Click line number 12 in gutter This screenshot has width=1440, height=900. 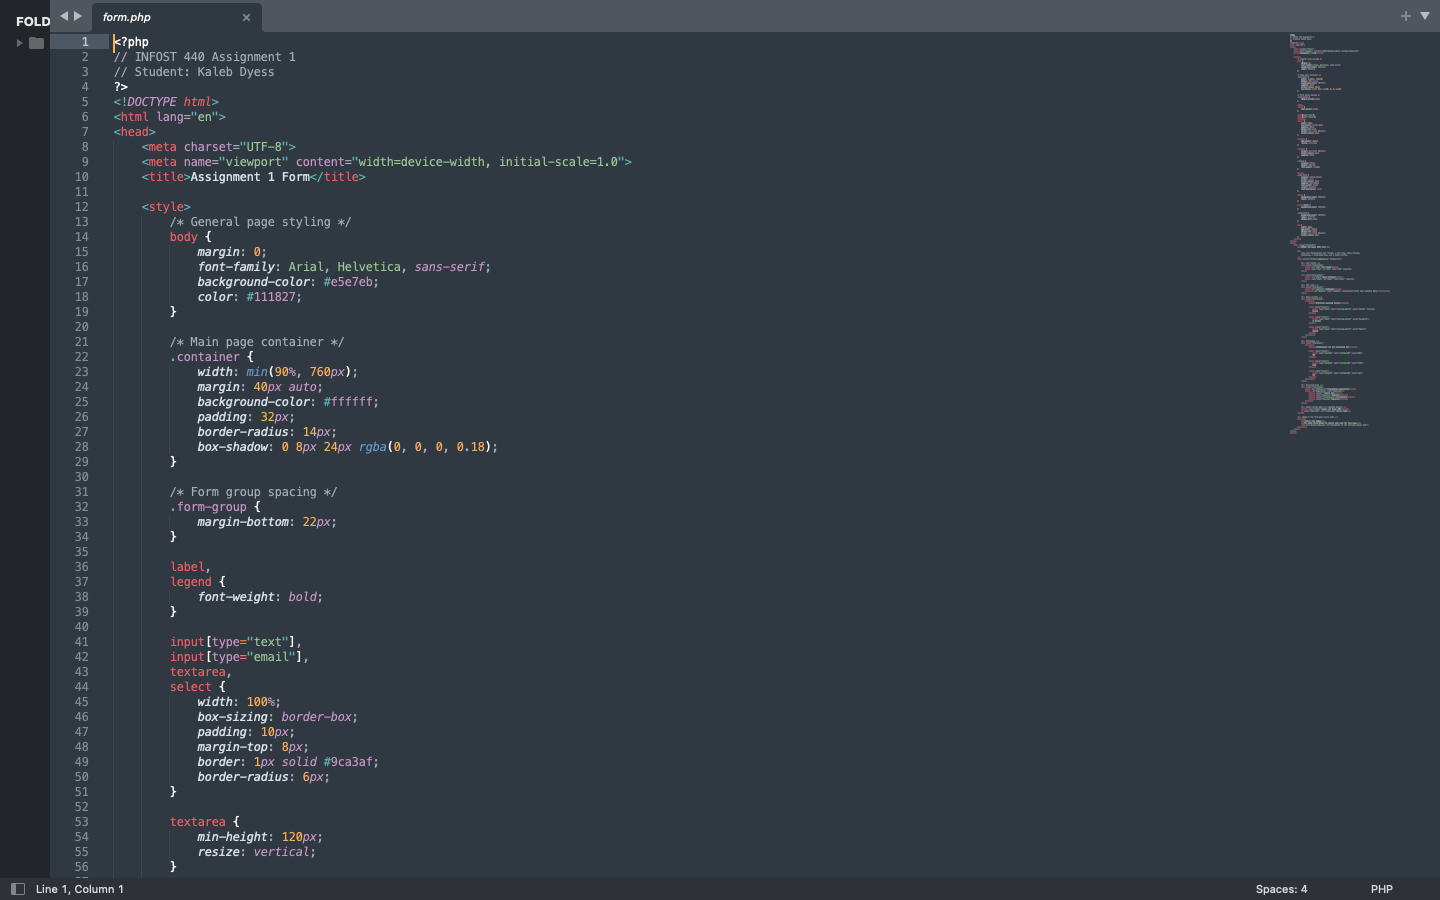(82, 207)
